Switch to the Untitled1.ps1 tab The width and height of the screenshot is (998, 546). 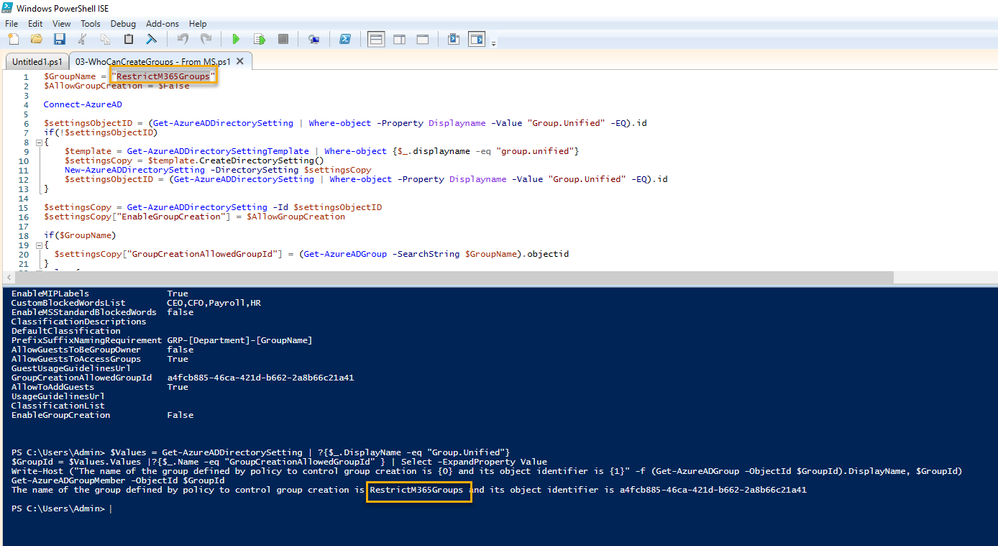pyautogui.click(x=37, y=62)
